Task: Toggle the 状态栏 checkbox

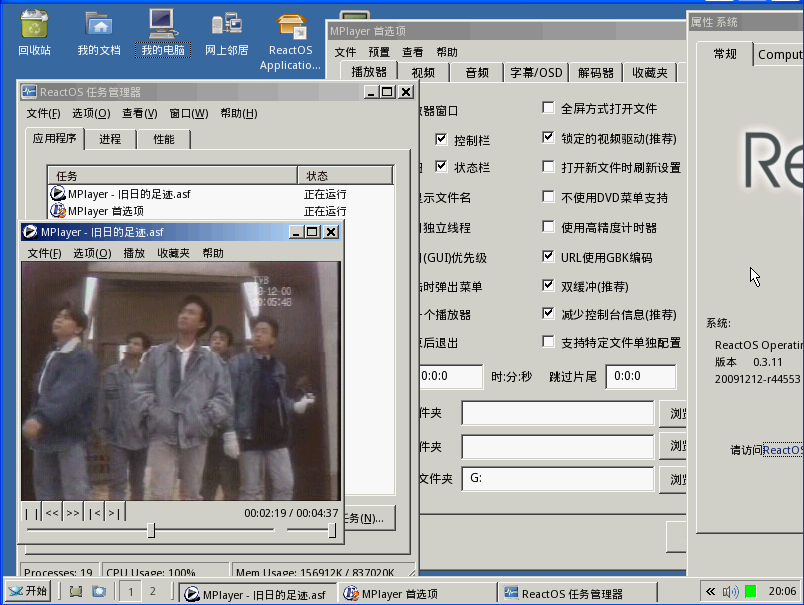Action: click(x=441, y=167)
